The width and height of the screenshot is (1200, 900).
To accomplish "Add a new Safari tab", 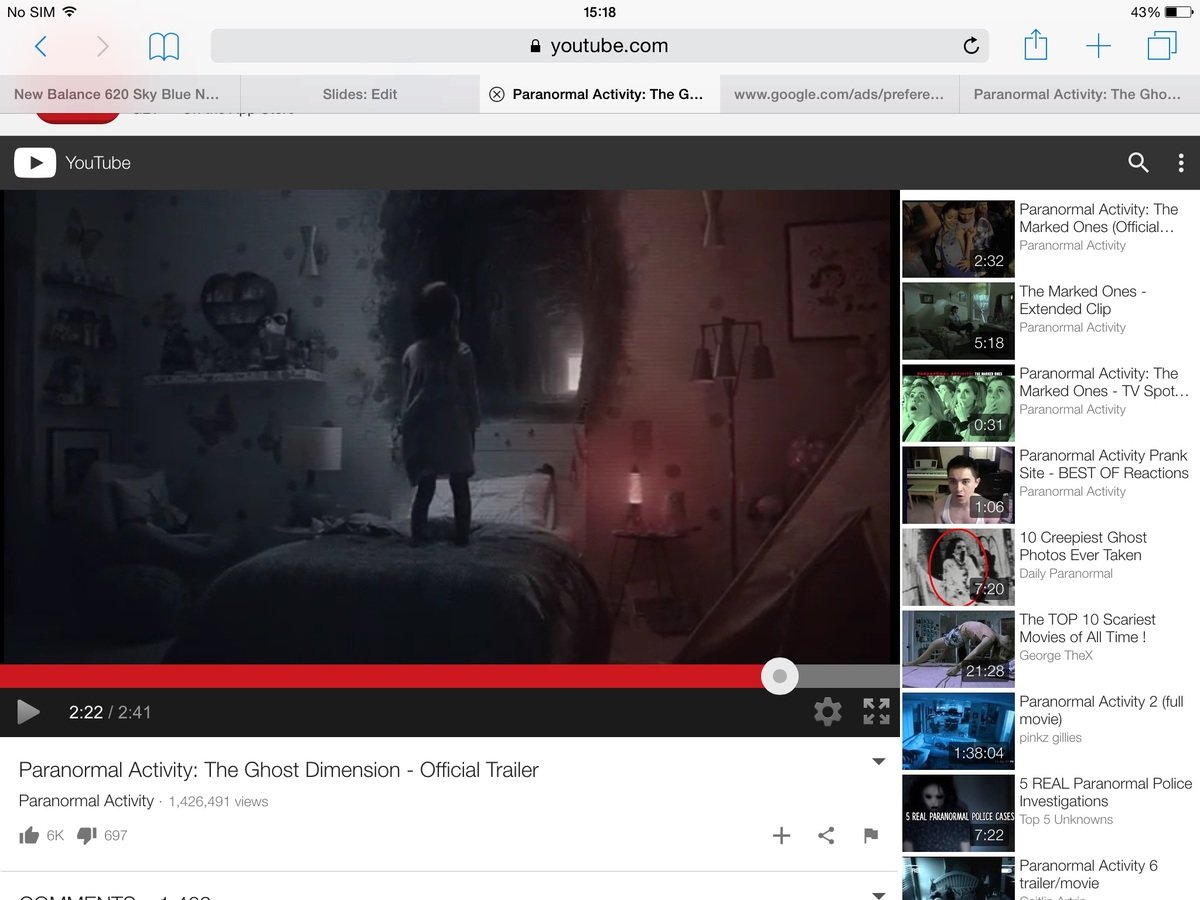I will click(1098, 46).
